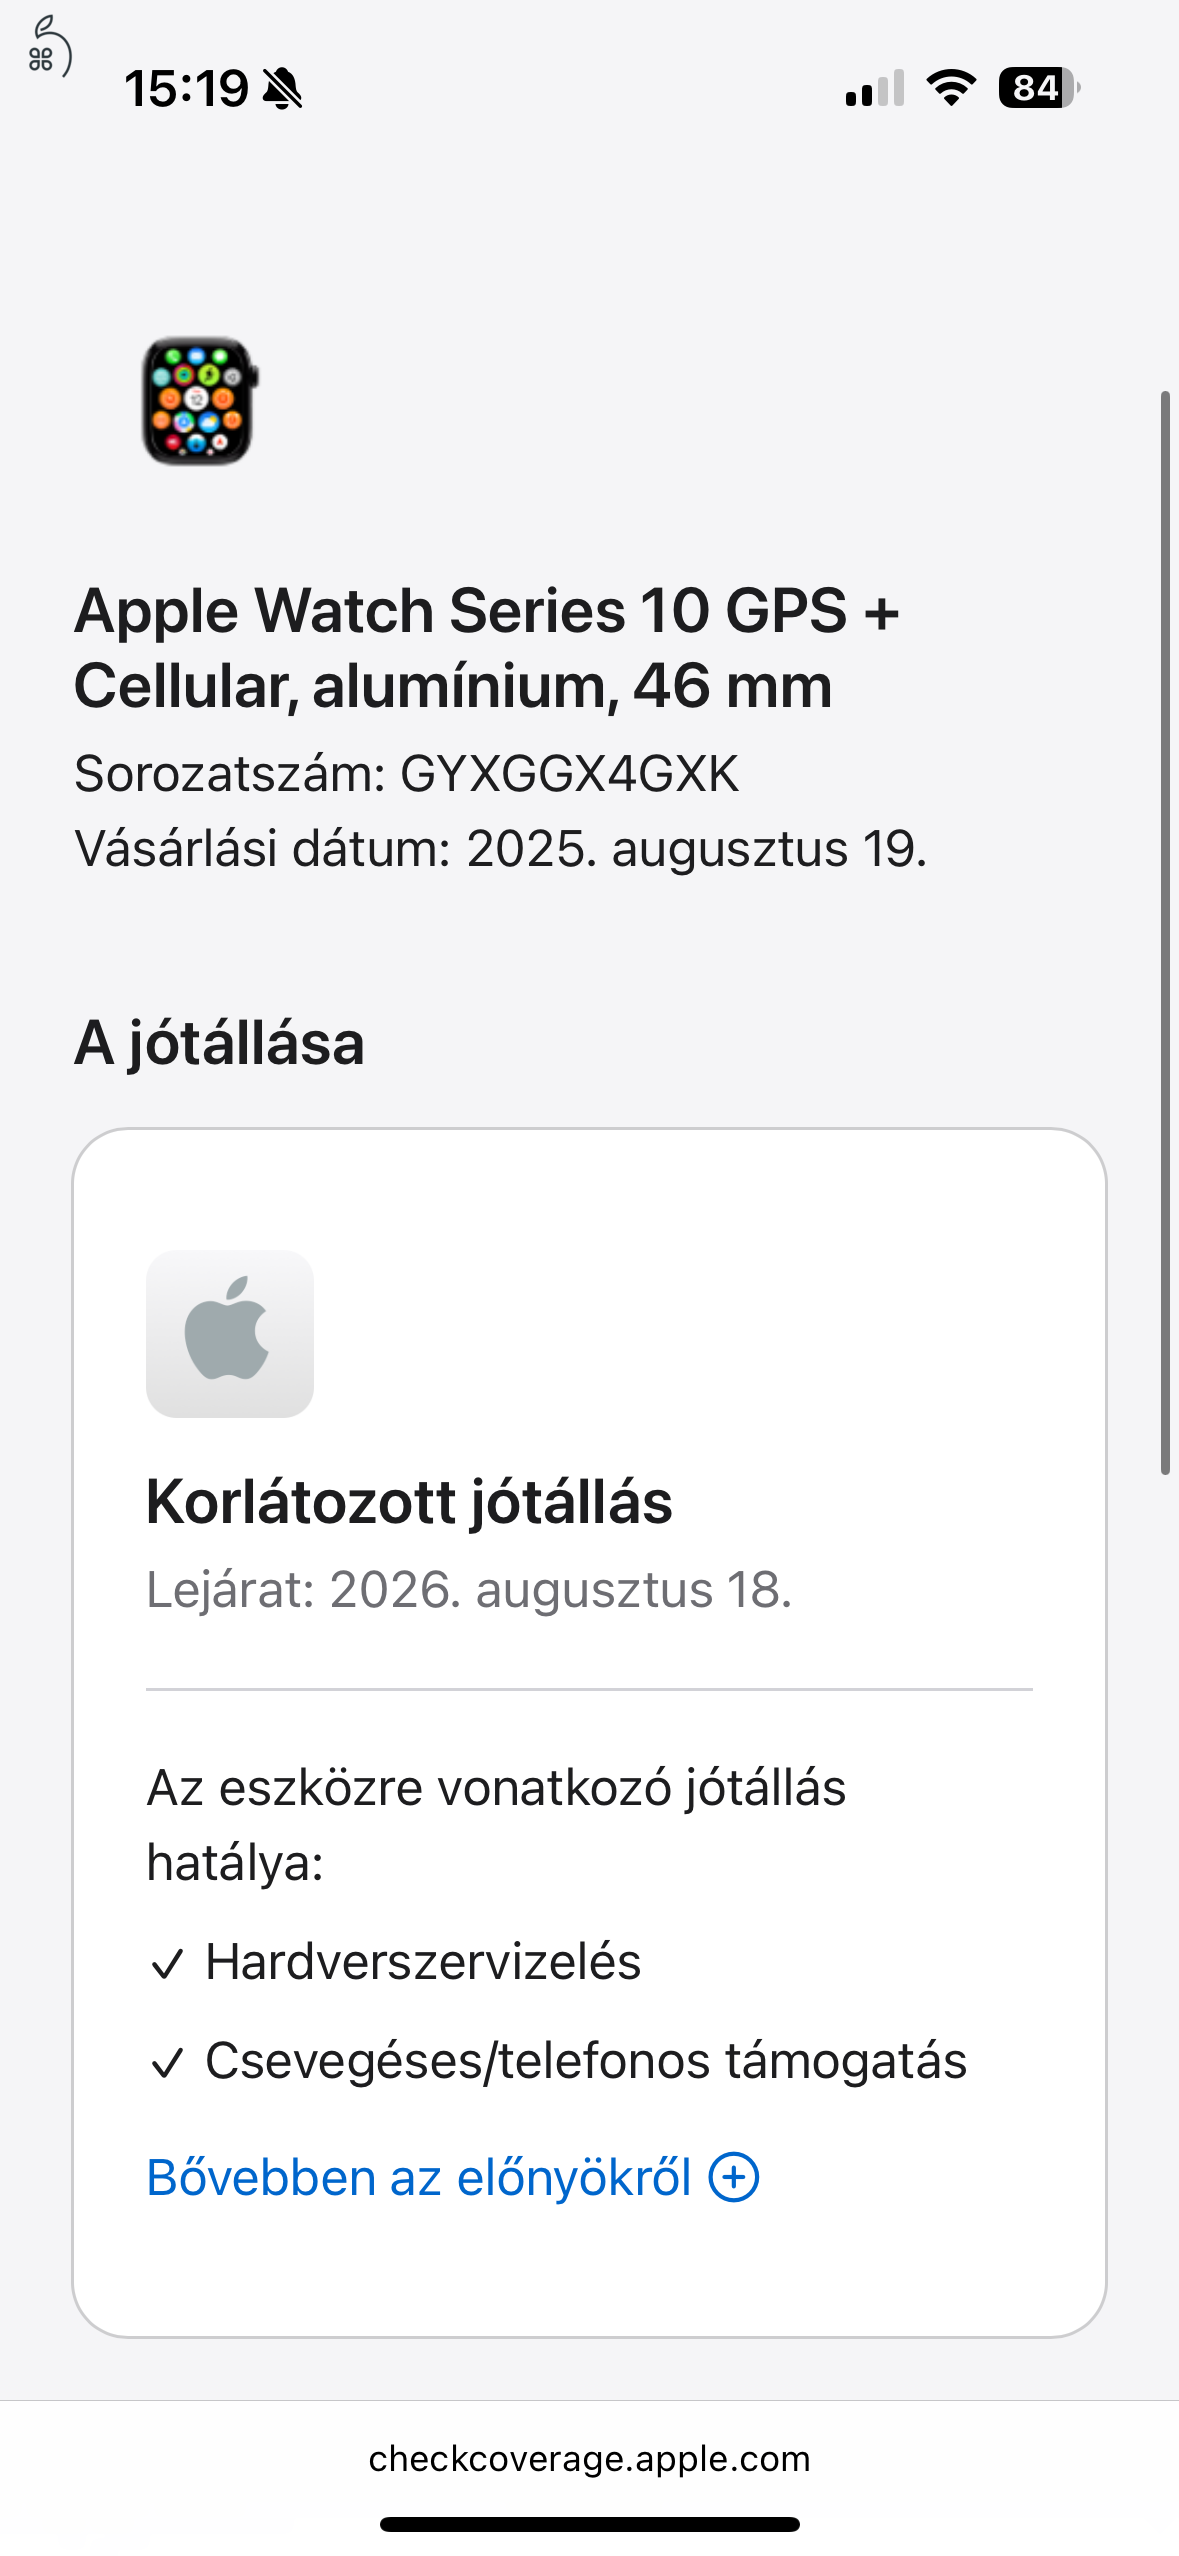Tap the gray Apple logo icon

(x=230, y=1333)
